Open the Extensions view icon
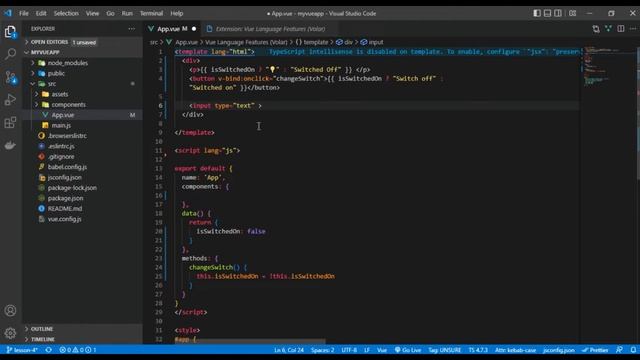The width and height of the screenshot is (640, 360). pyautogui.click(x=10, y=122)
